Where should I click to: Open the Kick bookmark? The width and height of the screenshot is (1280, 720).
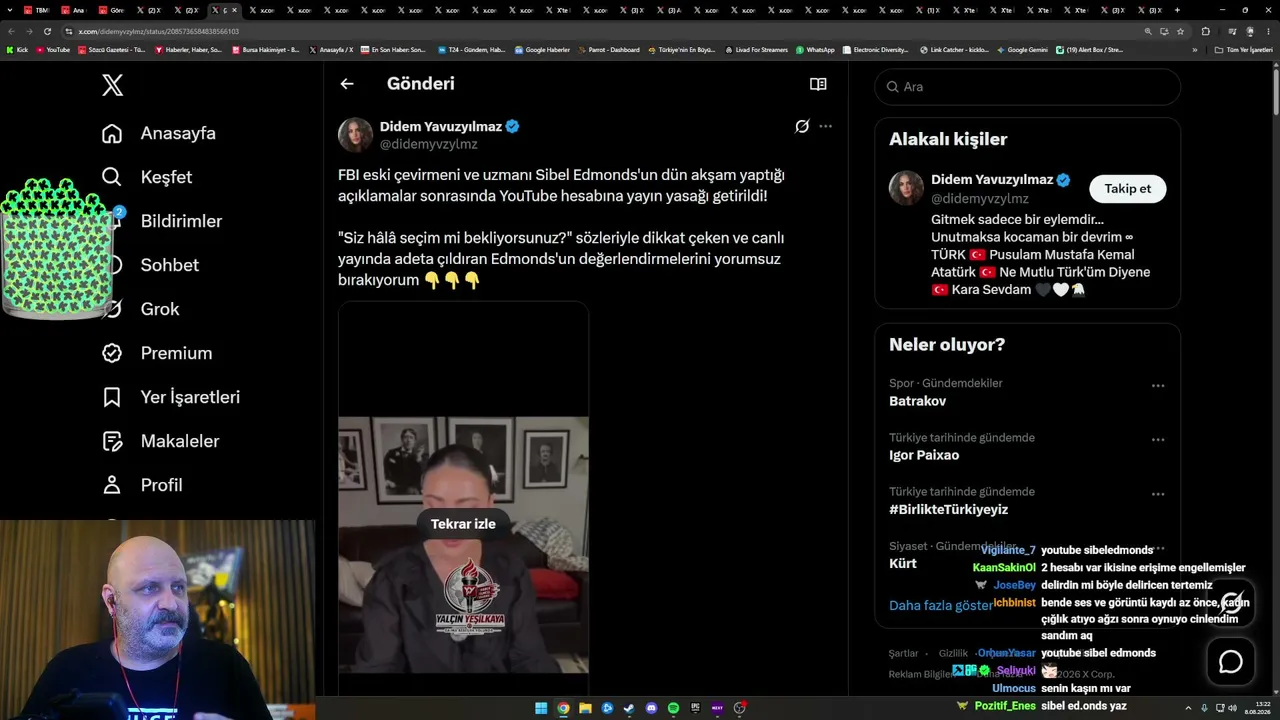coord(17,50)
